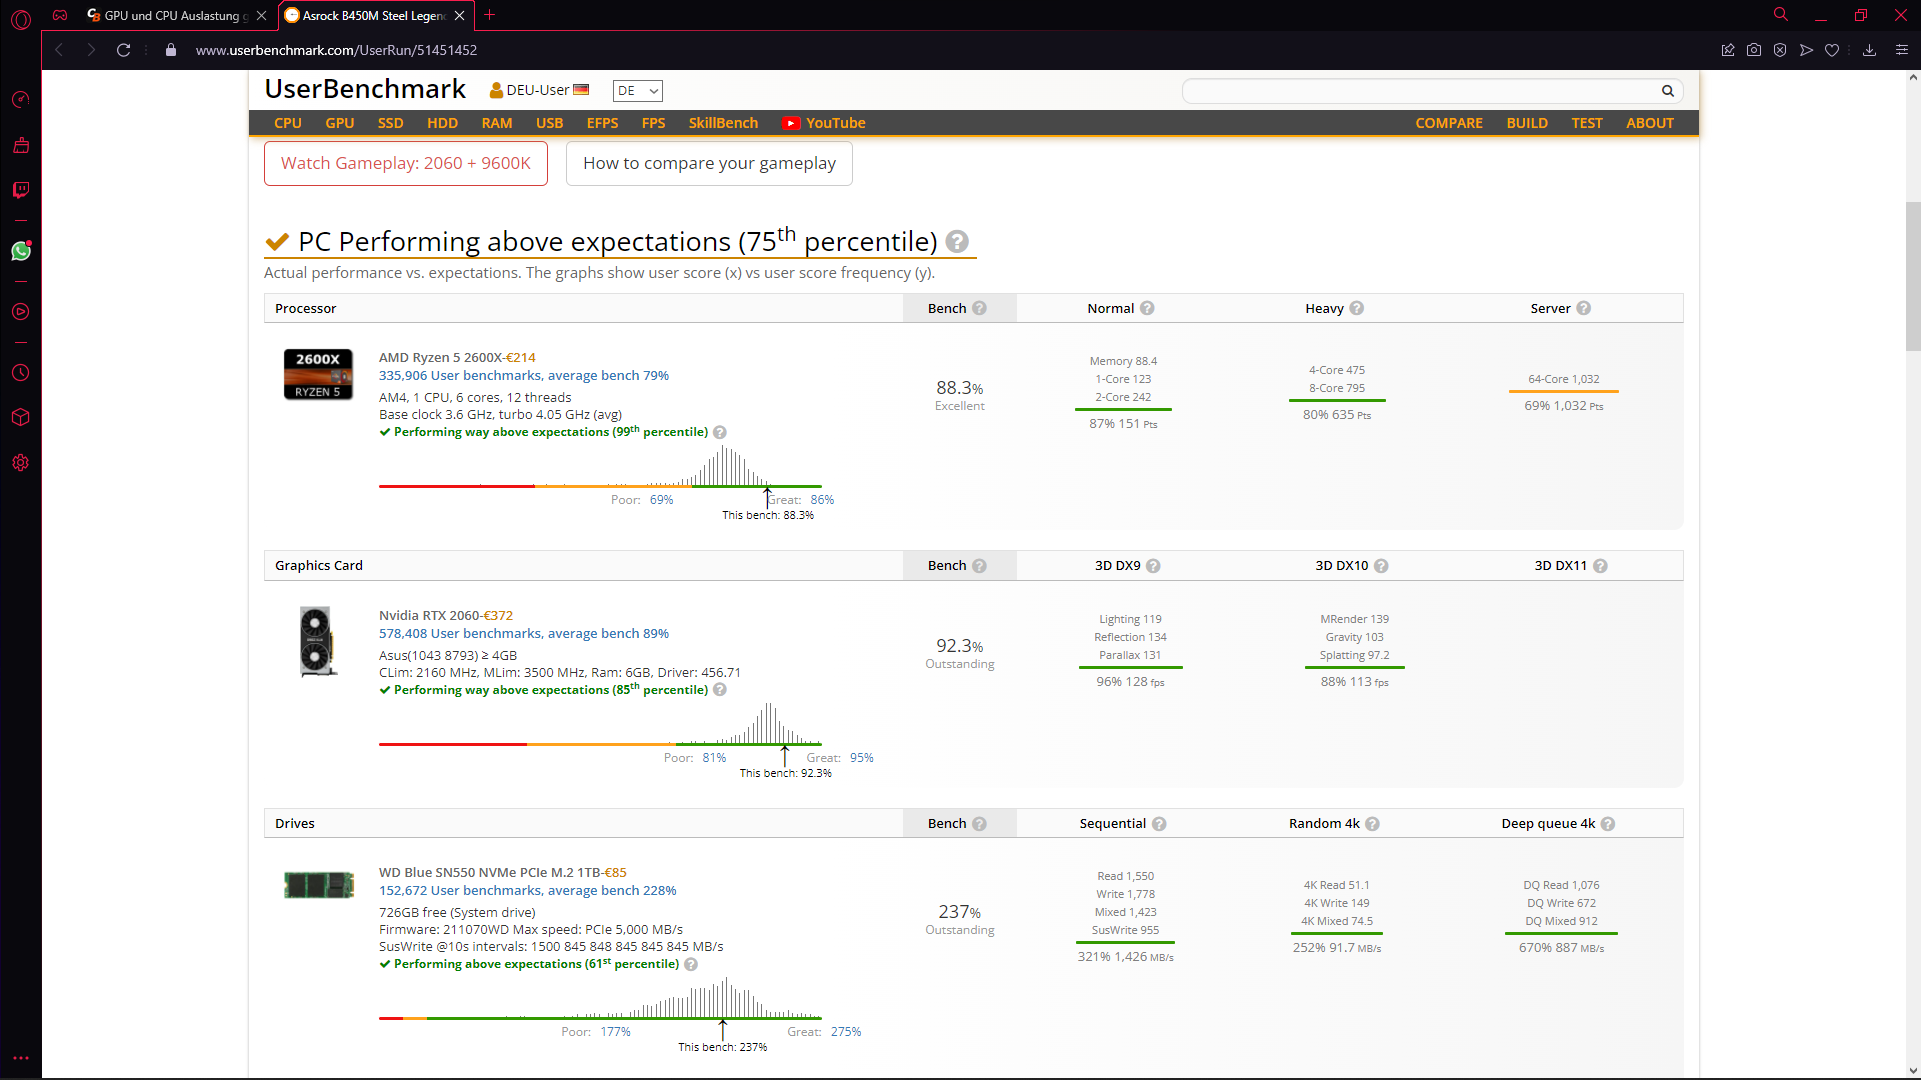Click the vertical page scrollbar thumb
1921x1080 pixels.
(1912, 275)
